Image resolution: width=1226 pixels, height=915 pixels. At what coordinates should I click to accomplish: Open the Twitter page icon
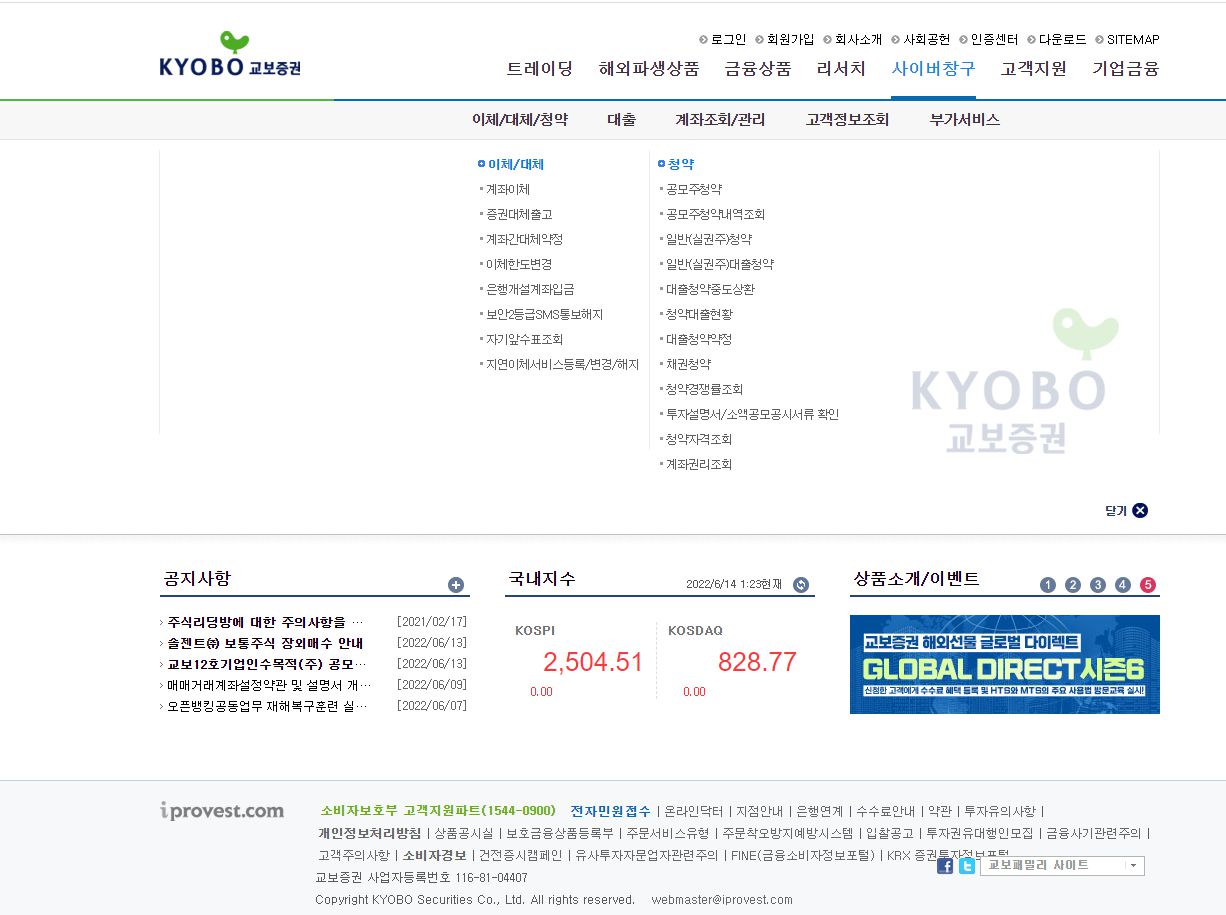point(967,866)
